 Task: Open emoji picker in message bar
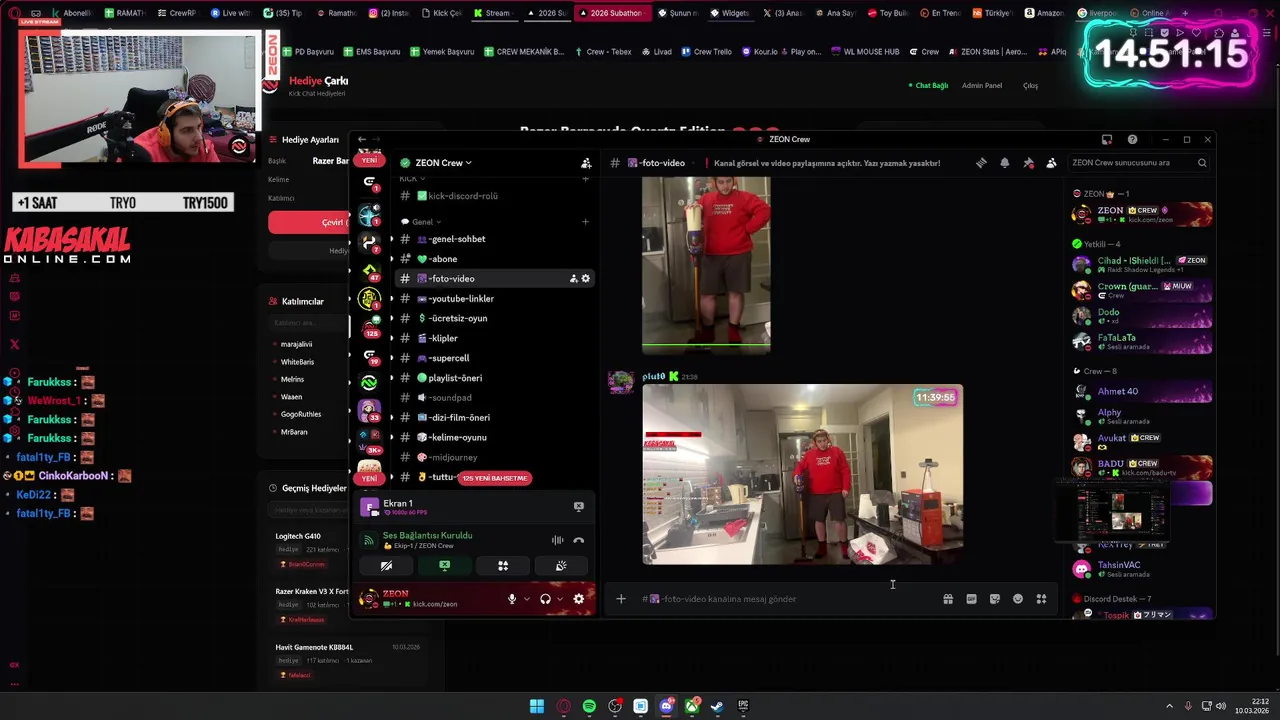click(1018, 599)
